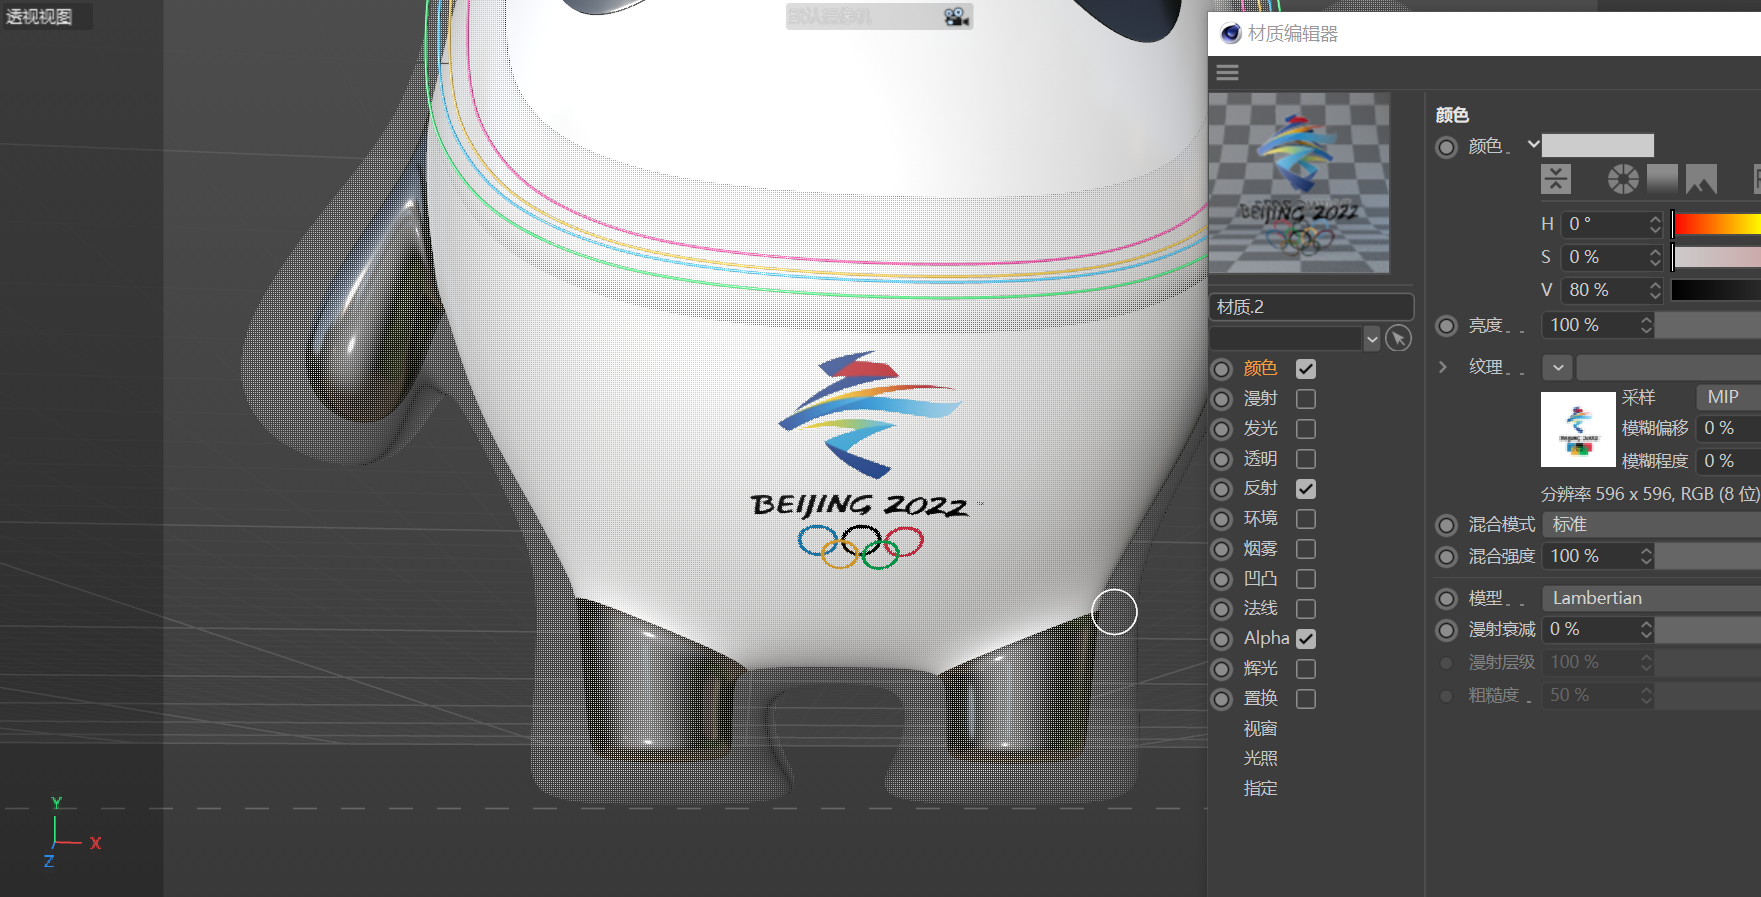This screenshot has width=1761, height=897.
Task: Open the 采样 MIP sampling dropdown
Action: (1729, 397)
